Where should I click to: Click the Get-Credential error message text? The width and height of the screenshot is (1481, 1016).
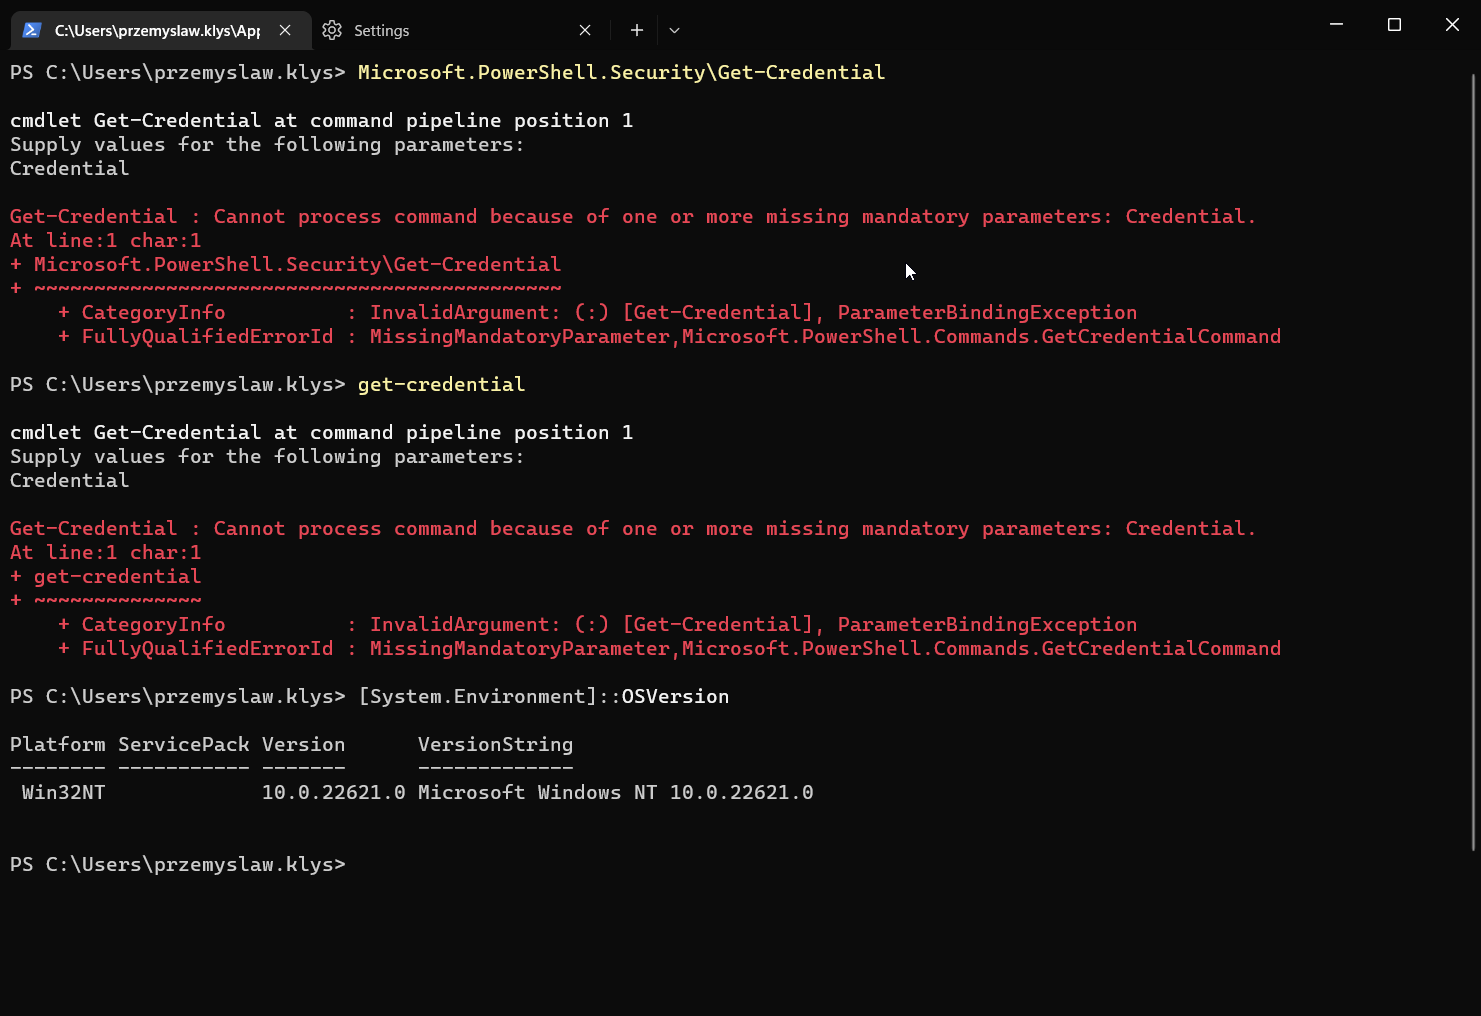point(630,216)
